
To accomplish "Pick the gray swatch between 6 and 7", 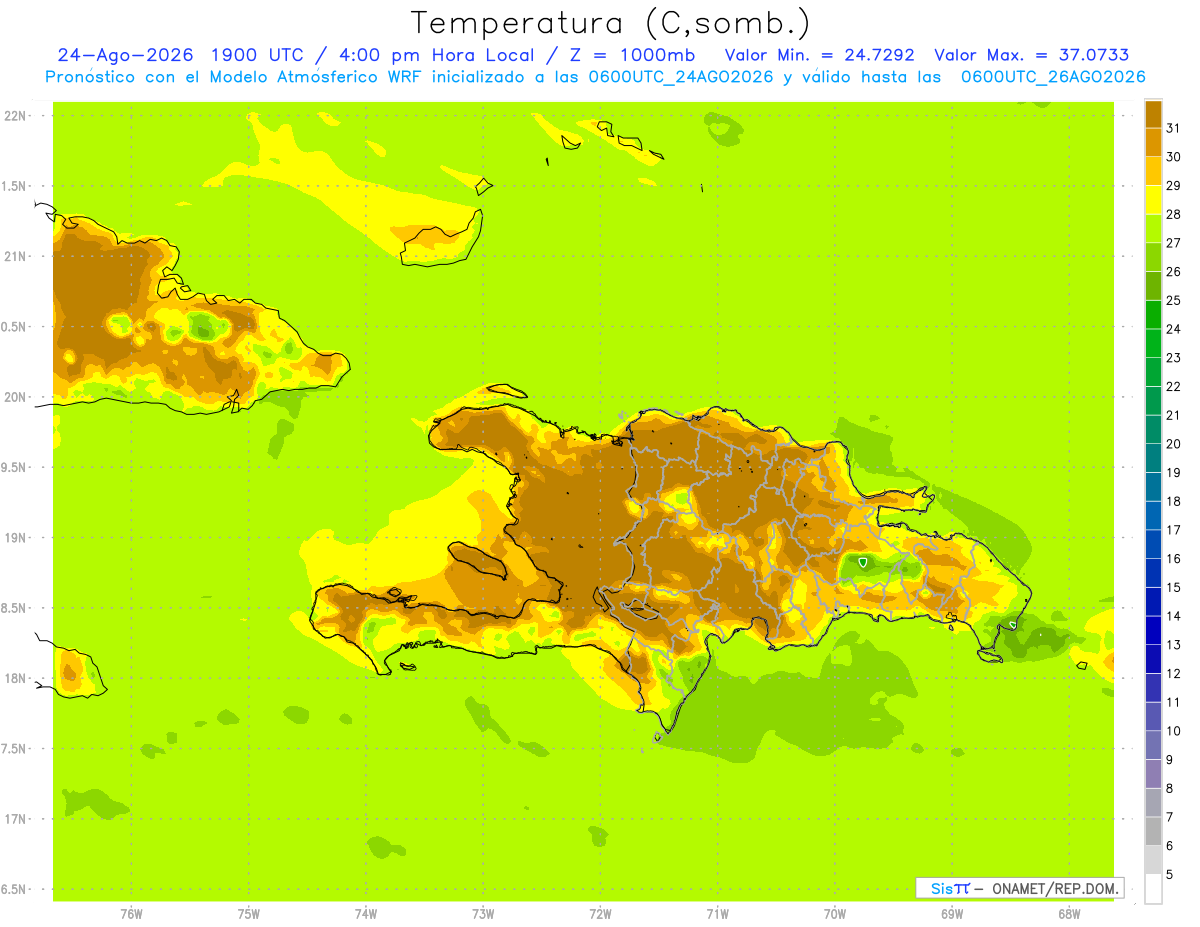I will tap(1153, 831).
